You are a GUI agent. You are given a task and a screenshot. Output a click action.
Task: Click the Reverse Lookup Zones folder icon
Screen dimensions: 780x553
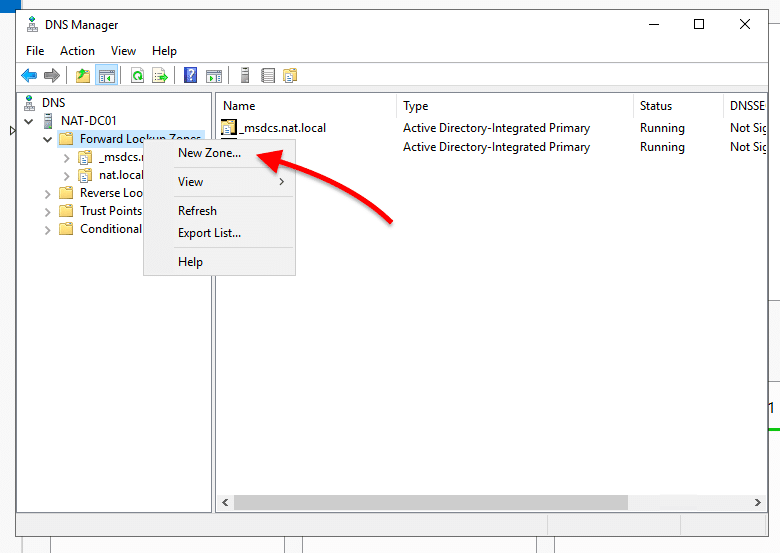(67, 193)
